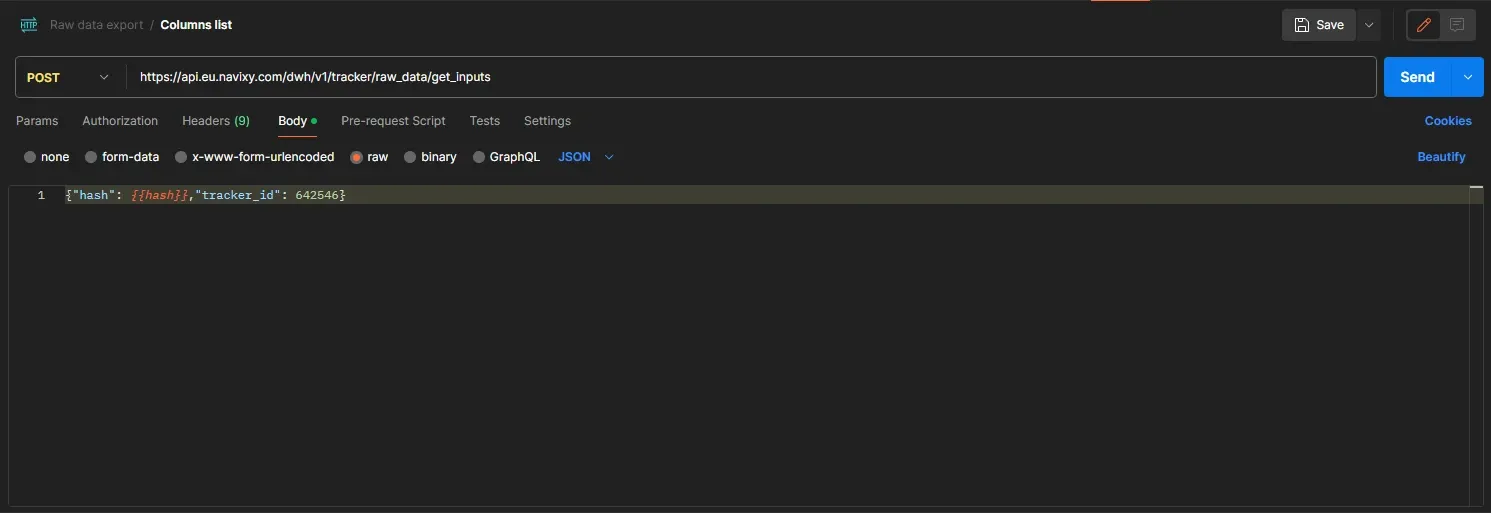Viewport: 1491px width, 513px height.
Task: Expand the Save options arrow
Action: pos(1369,25)
